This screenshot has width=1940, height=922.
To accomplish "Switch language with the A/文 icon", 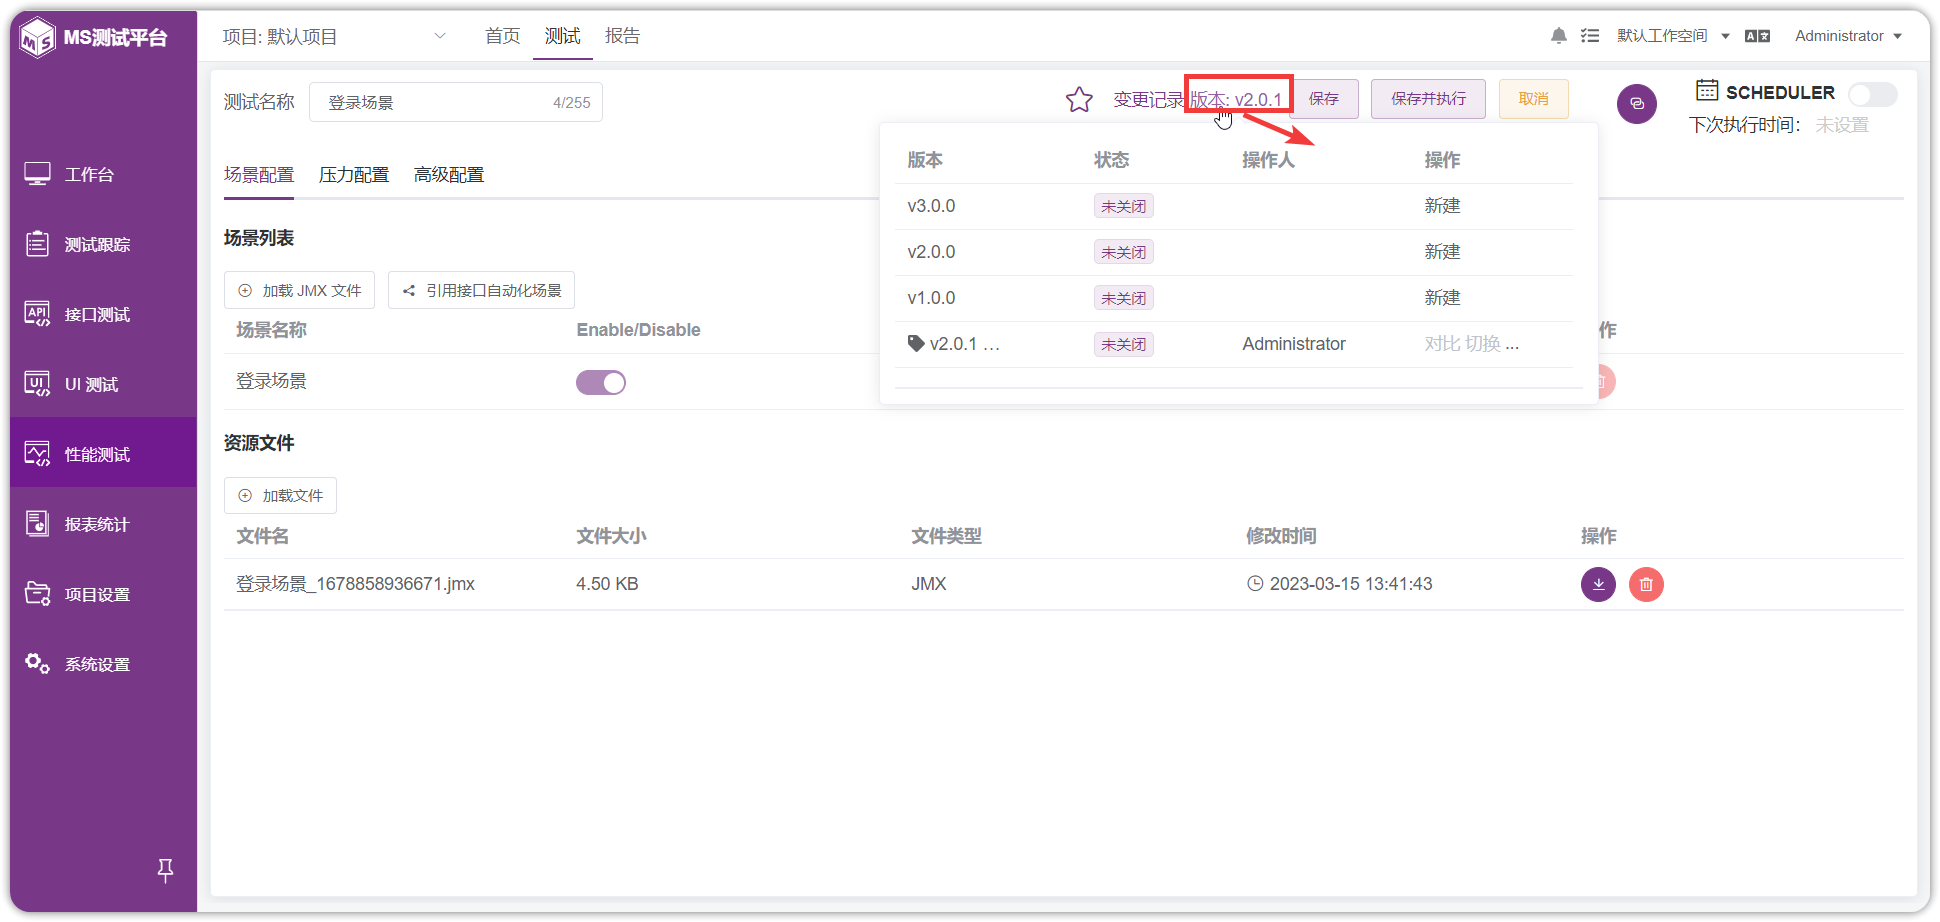I will (1757, 36).
